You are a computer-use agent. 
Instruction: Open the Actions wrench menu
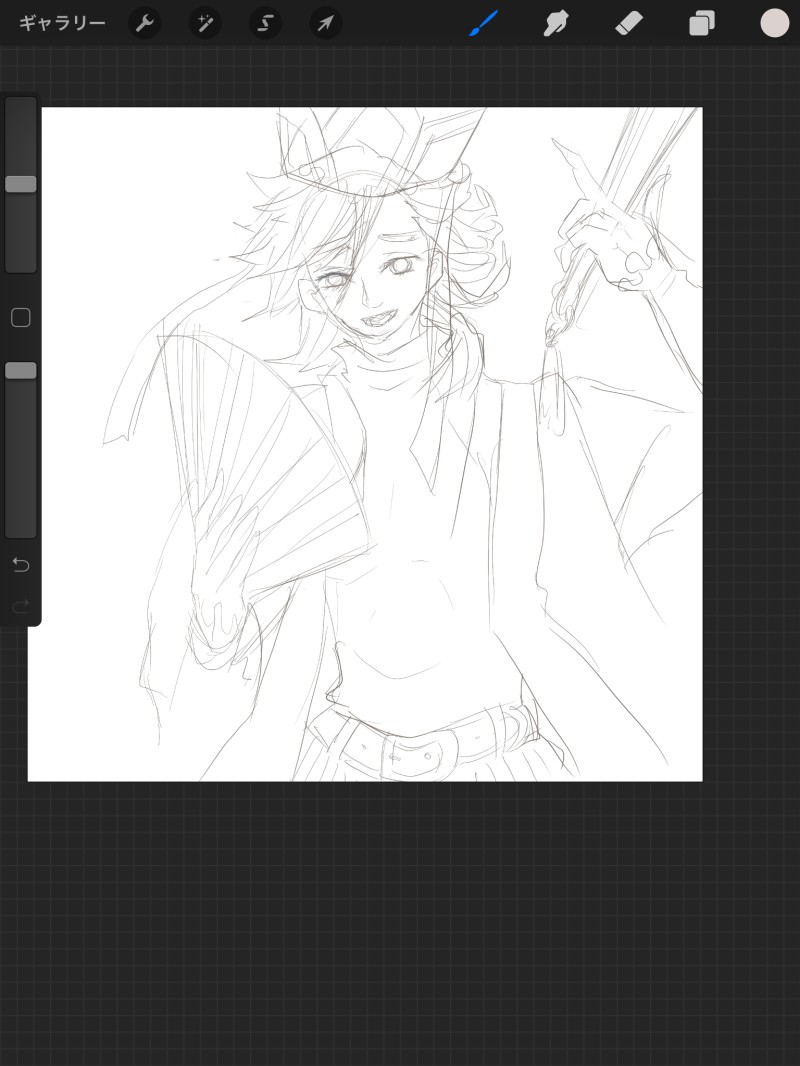(x=145, y=24)
